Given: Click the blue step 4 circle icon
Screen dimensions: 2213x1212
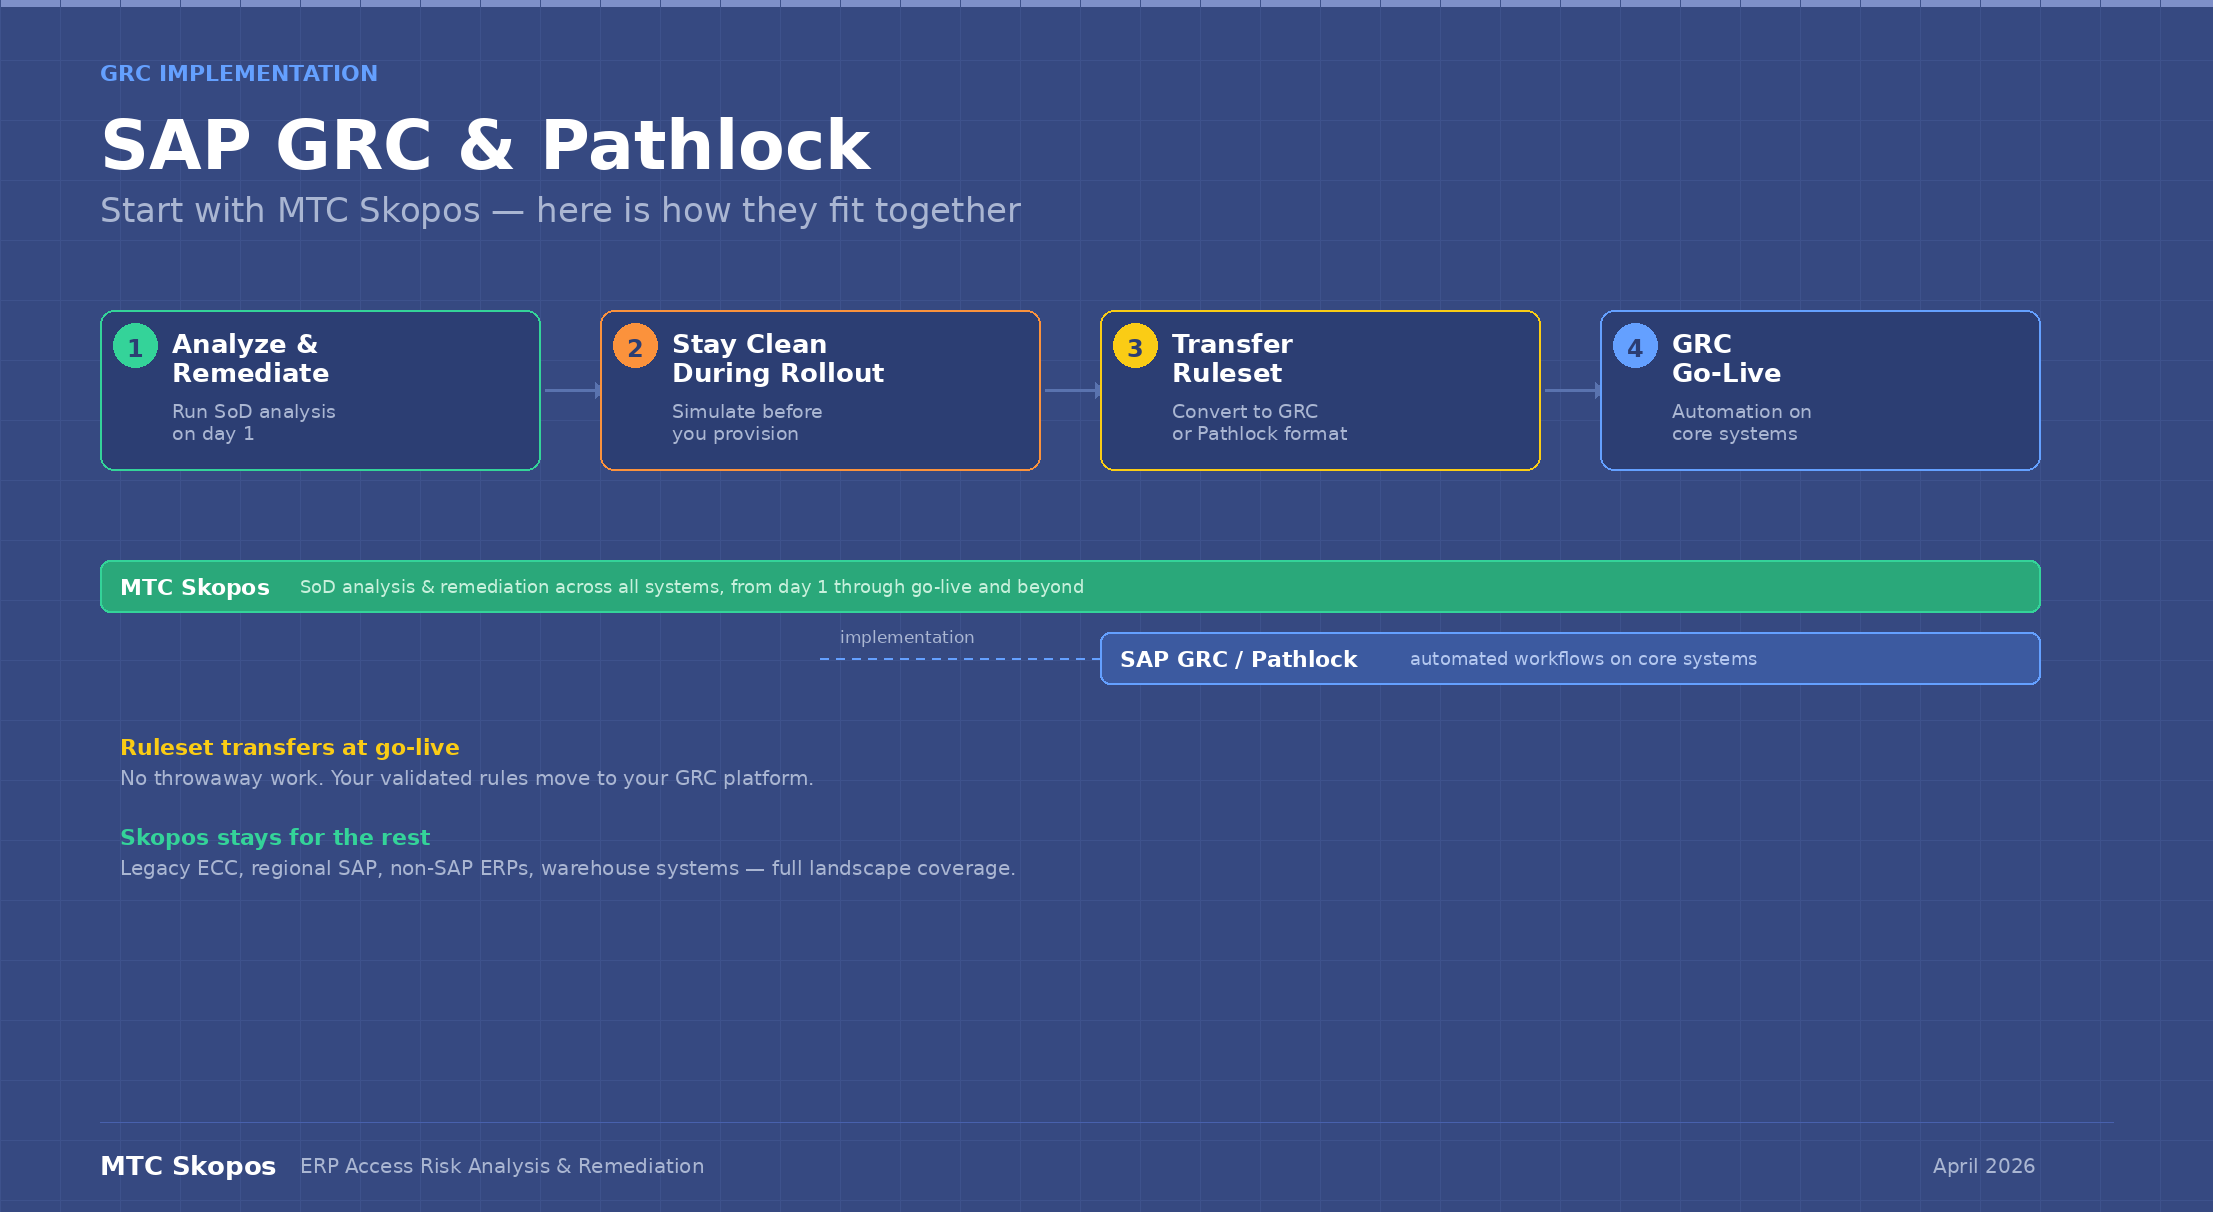Looking at the screenshot, I should [1634, 347].
